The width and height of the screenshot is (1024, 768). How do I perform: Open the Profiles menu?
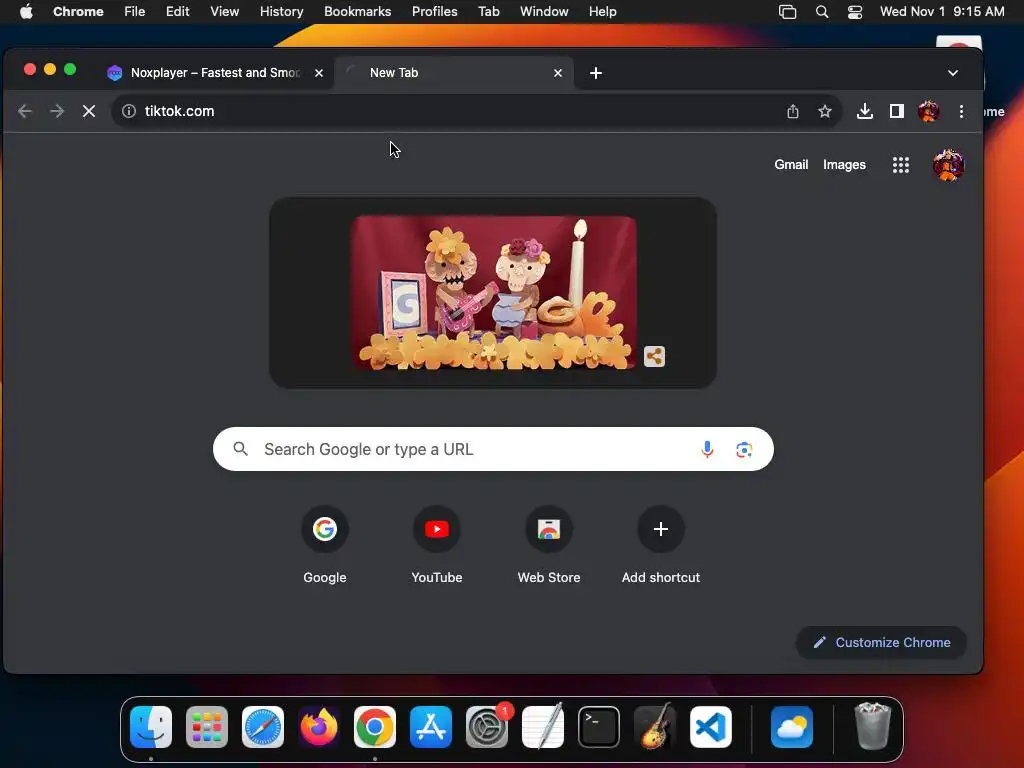435,12
